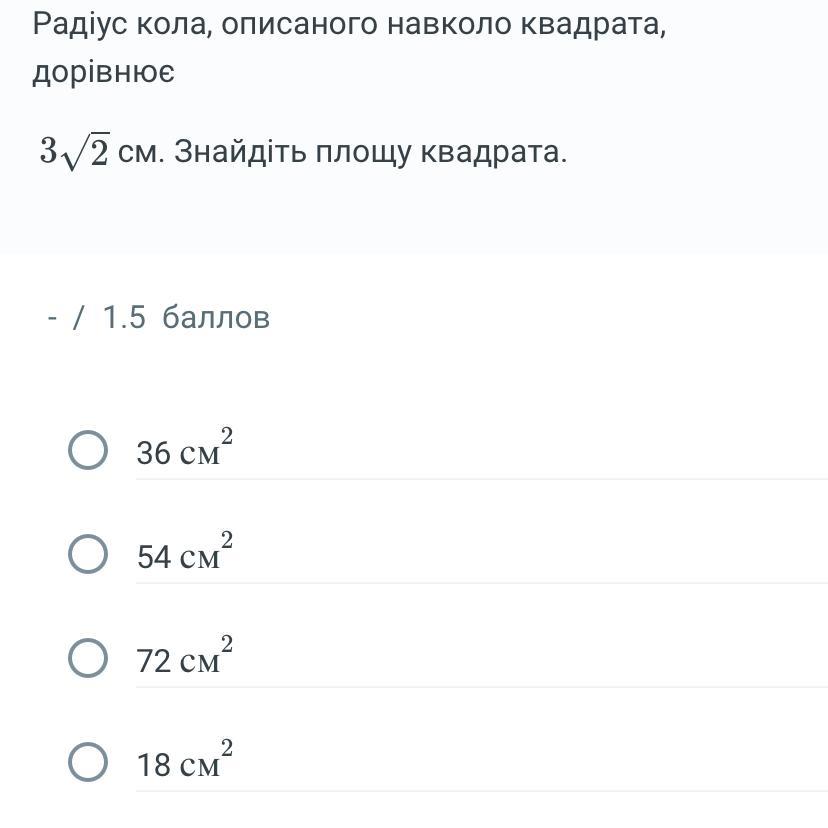Click the answer text '54 см²'
828x828 pixels.
click(185, 552)
